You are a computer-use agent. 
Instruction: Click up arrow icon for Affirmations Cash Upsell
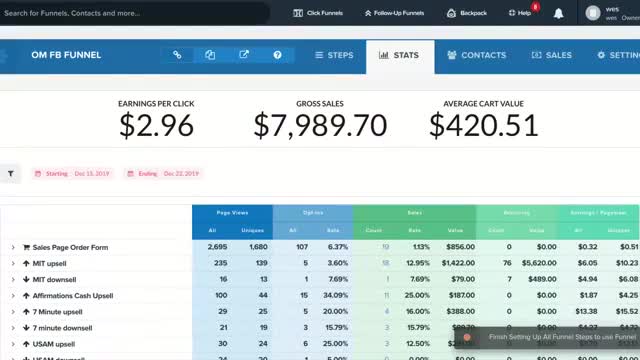tap(26, 296)
